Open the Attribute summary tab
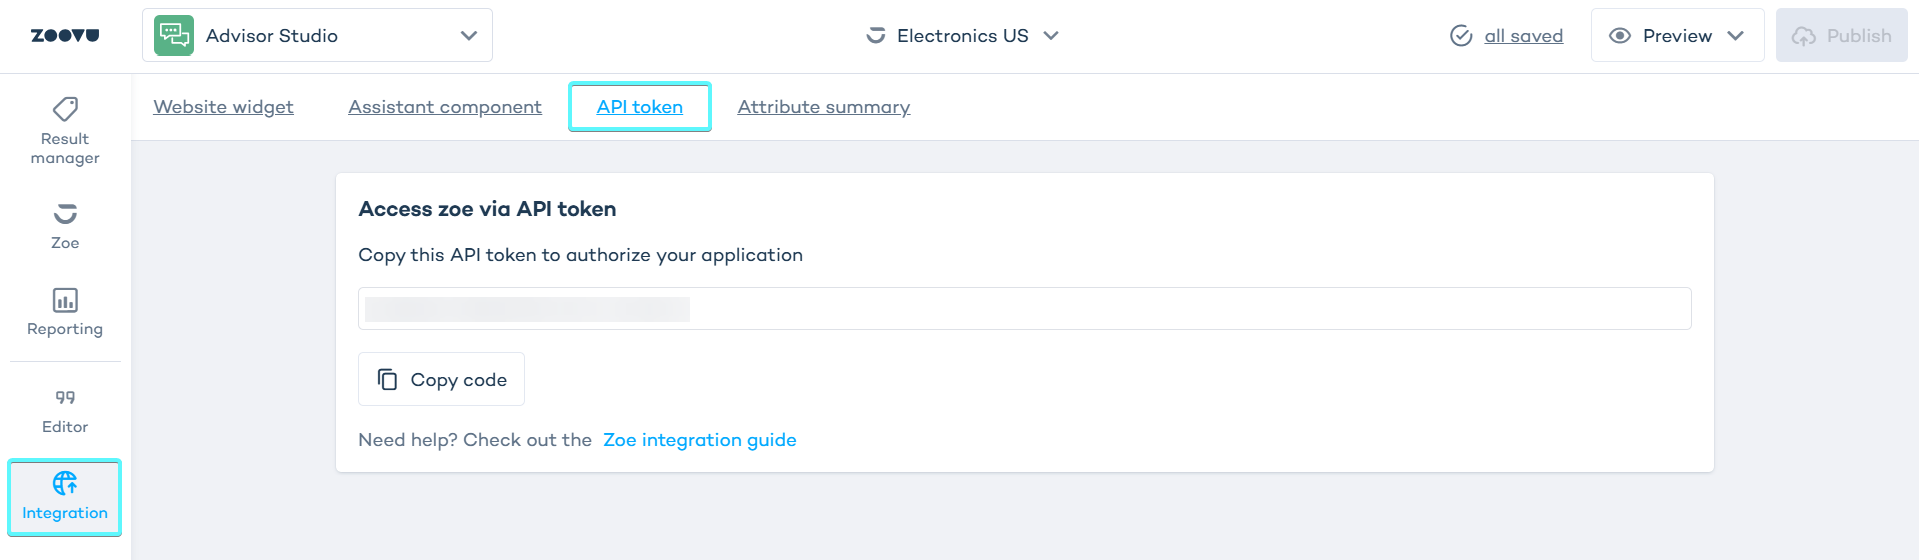 [x=824, y=107]
